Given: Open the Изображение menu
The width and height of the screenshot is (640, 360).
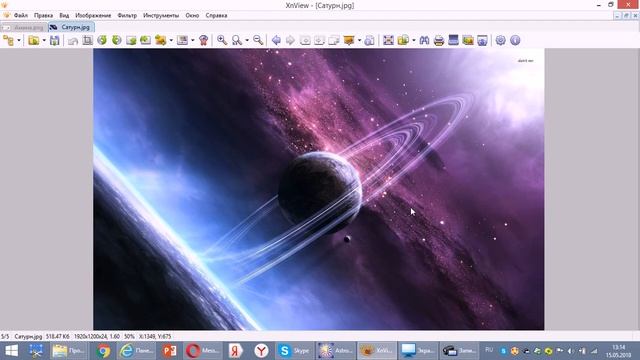Looking at the screenshot, I should pyautogui.click(x=93, y=15).
